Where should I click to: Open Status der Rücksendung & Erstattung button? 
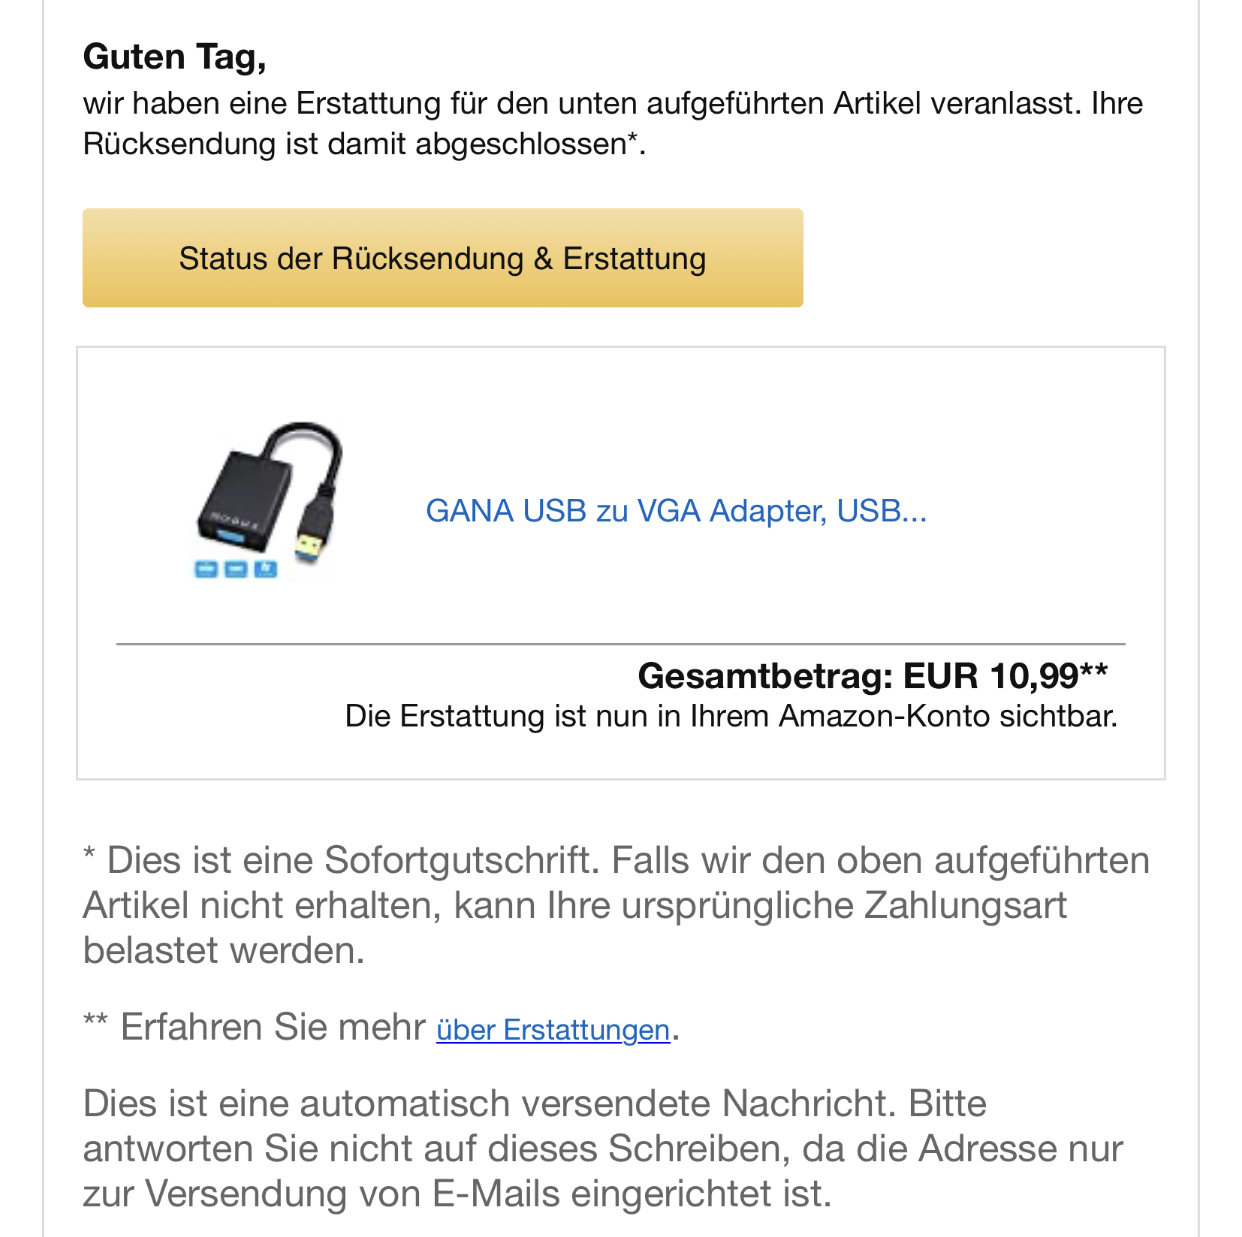point(442,258)
